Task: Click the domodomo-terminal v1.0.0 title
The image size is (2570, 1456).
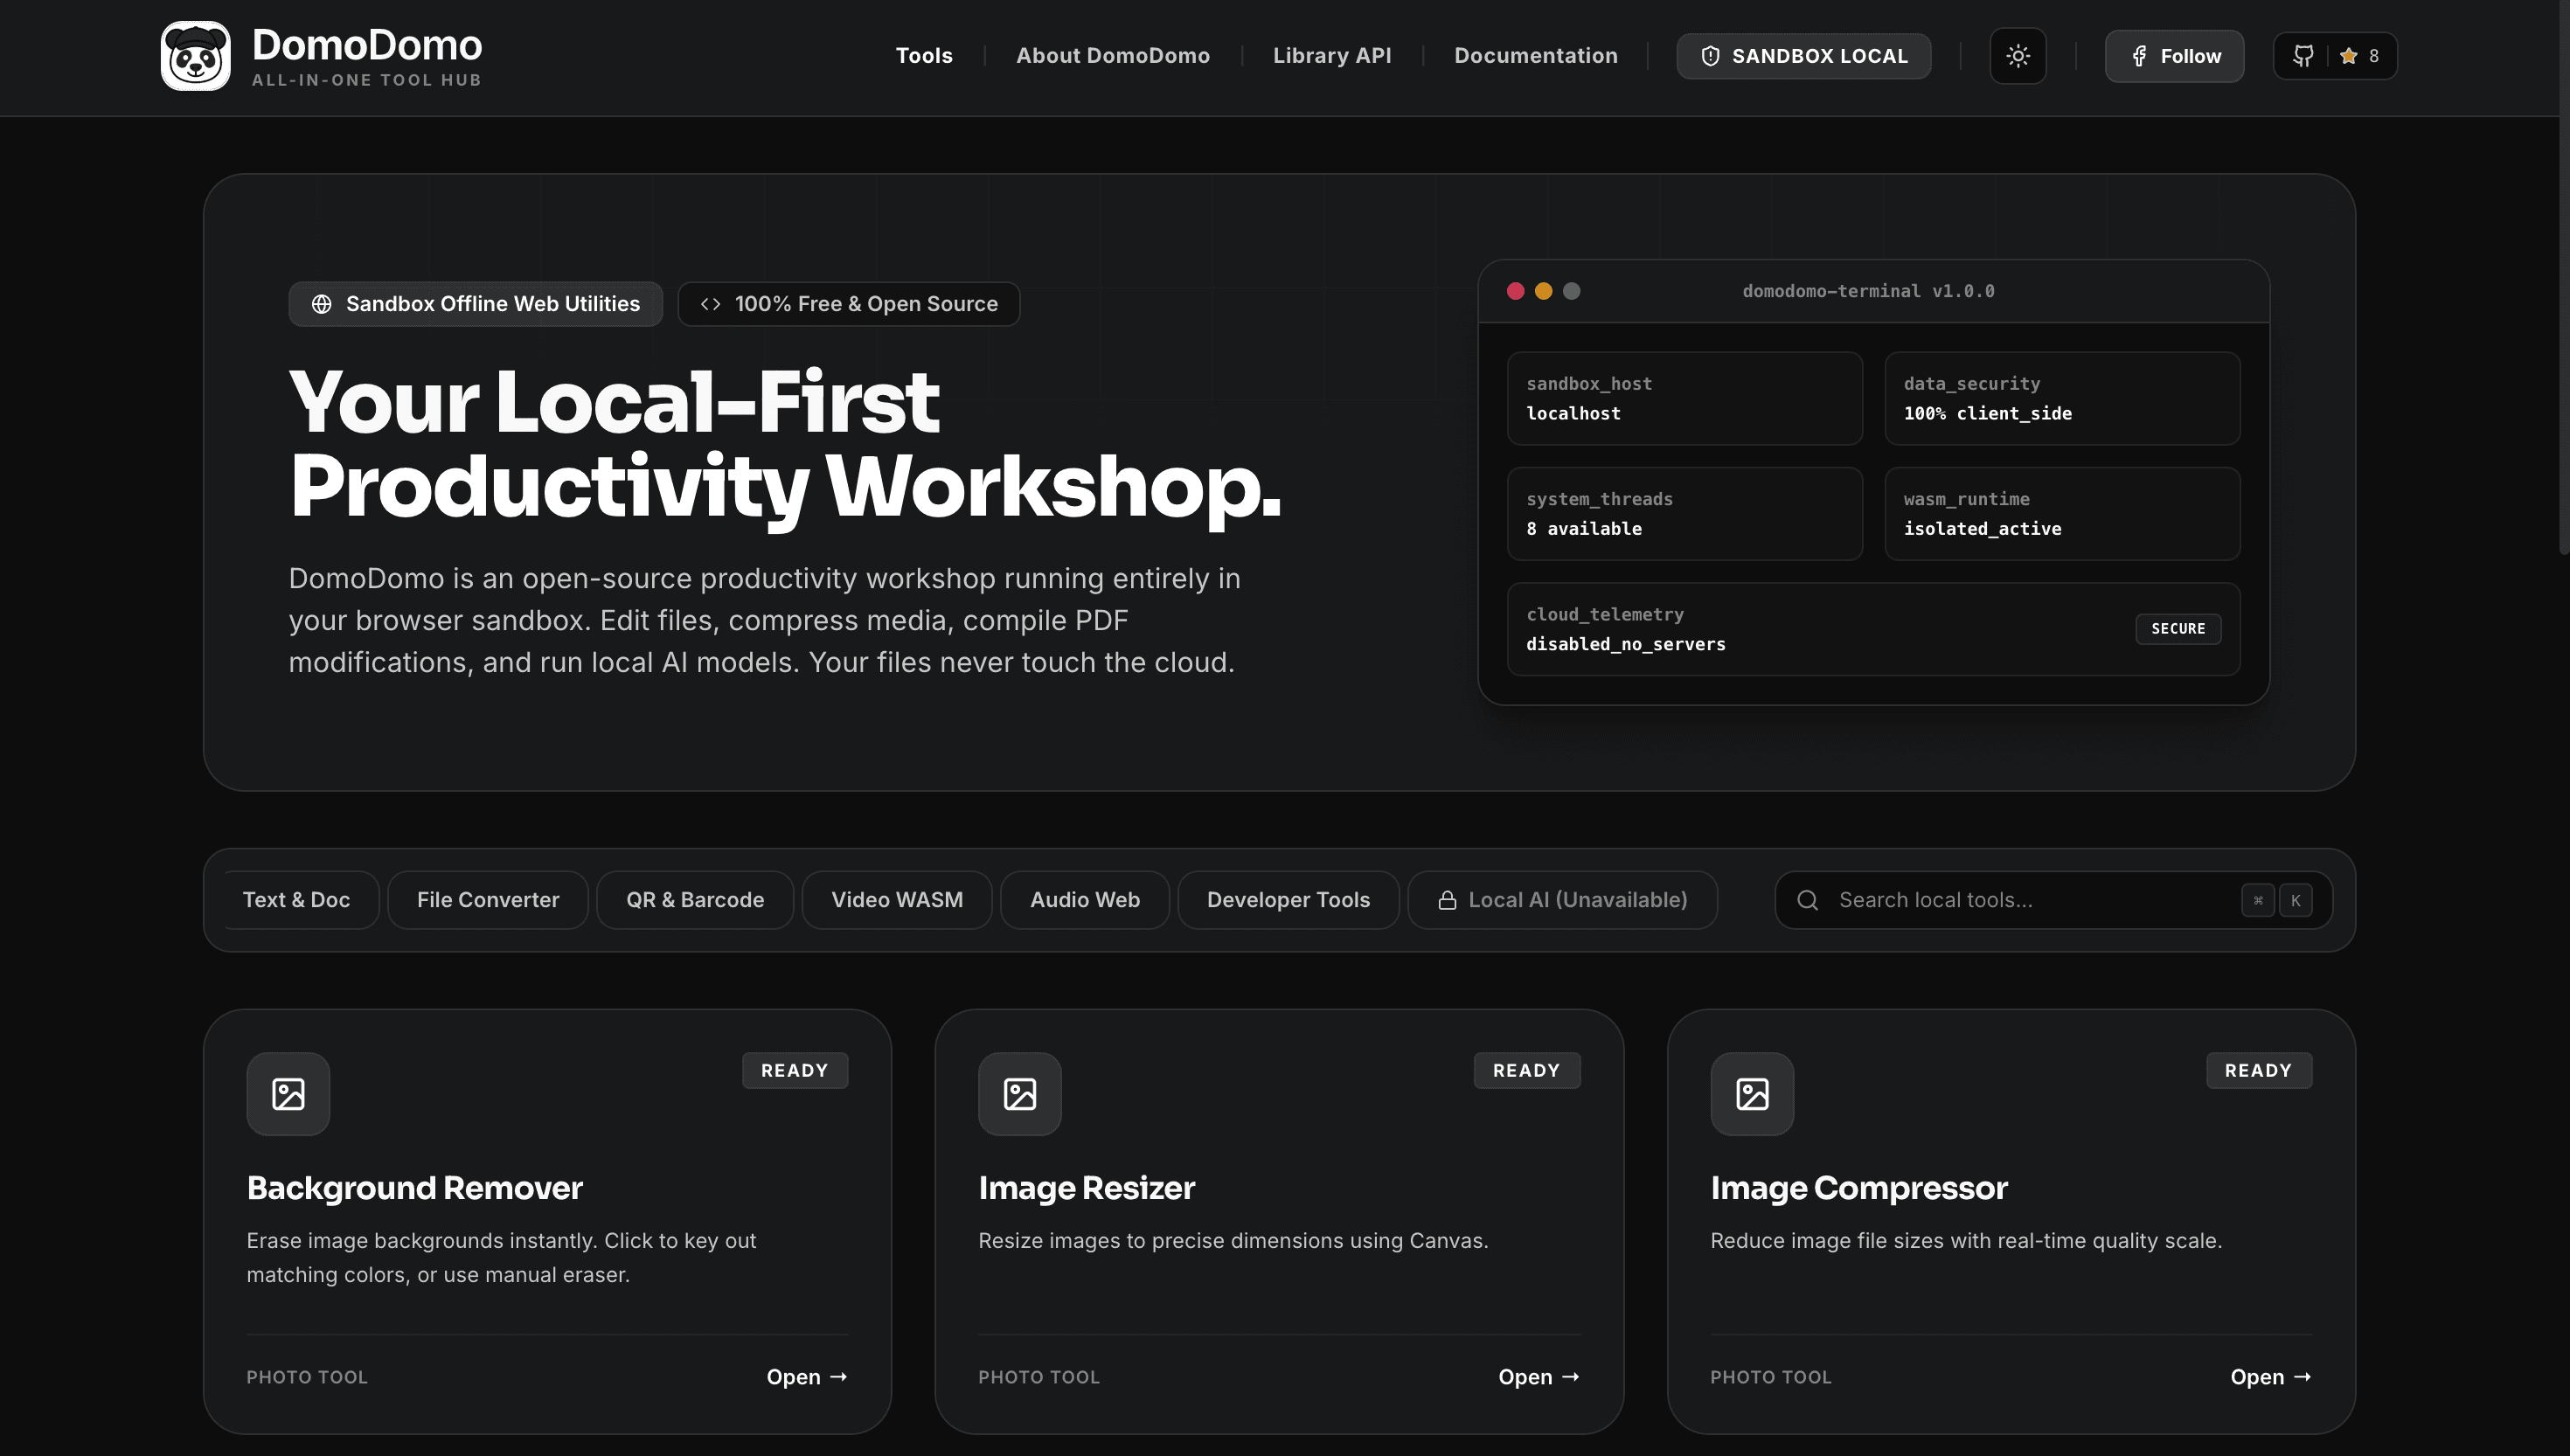Action: (1868, 291)
